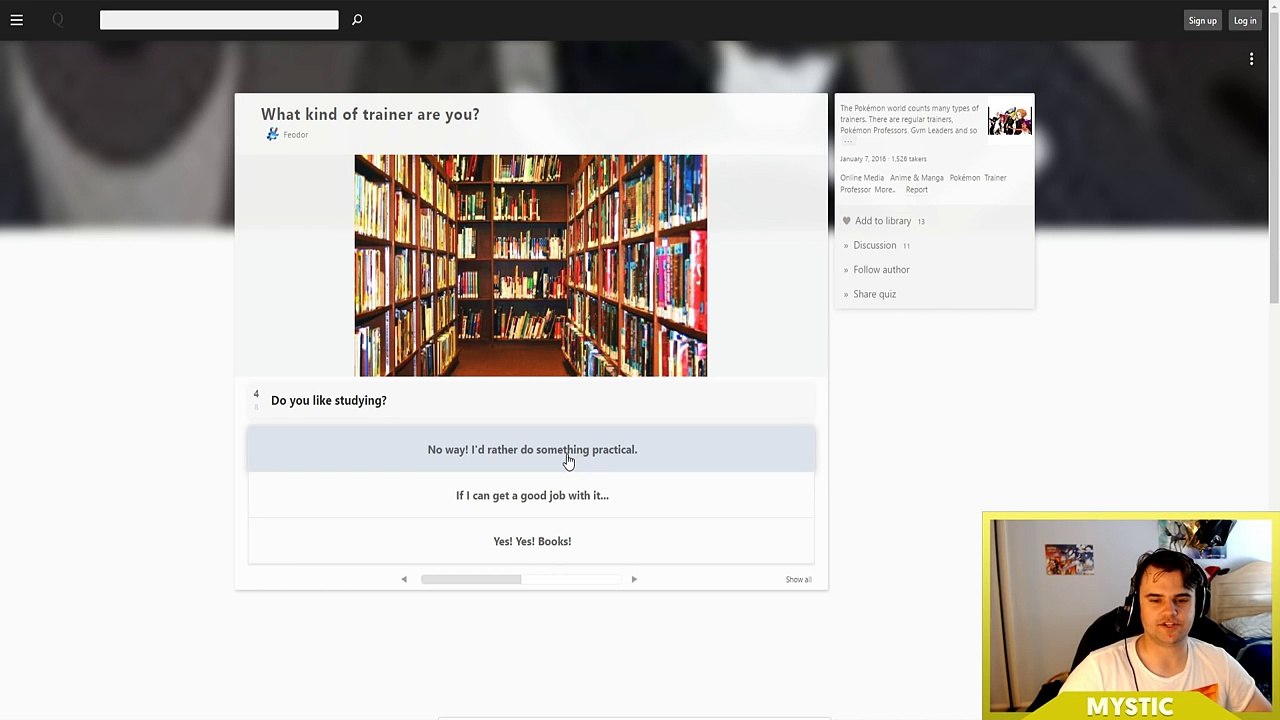Screen dimensions: 1280x720
Task: Click the library bookshelf question image
Action: point(530,266)
